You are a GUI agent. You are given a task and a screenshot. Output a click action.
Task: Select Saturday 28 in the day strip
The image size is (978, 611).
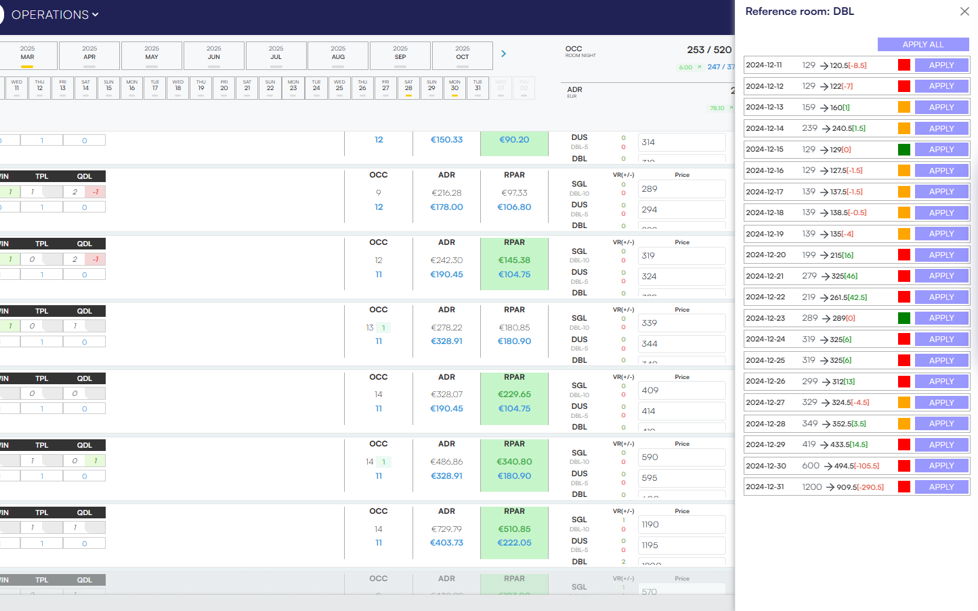408,88
